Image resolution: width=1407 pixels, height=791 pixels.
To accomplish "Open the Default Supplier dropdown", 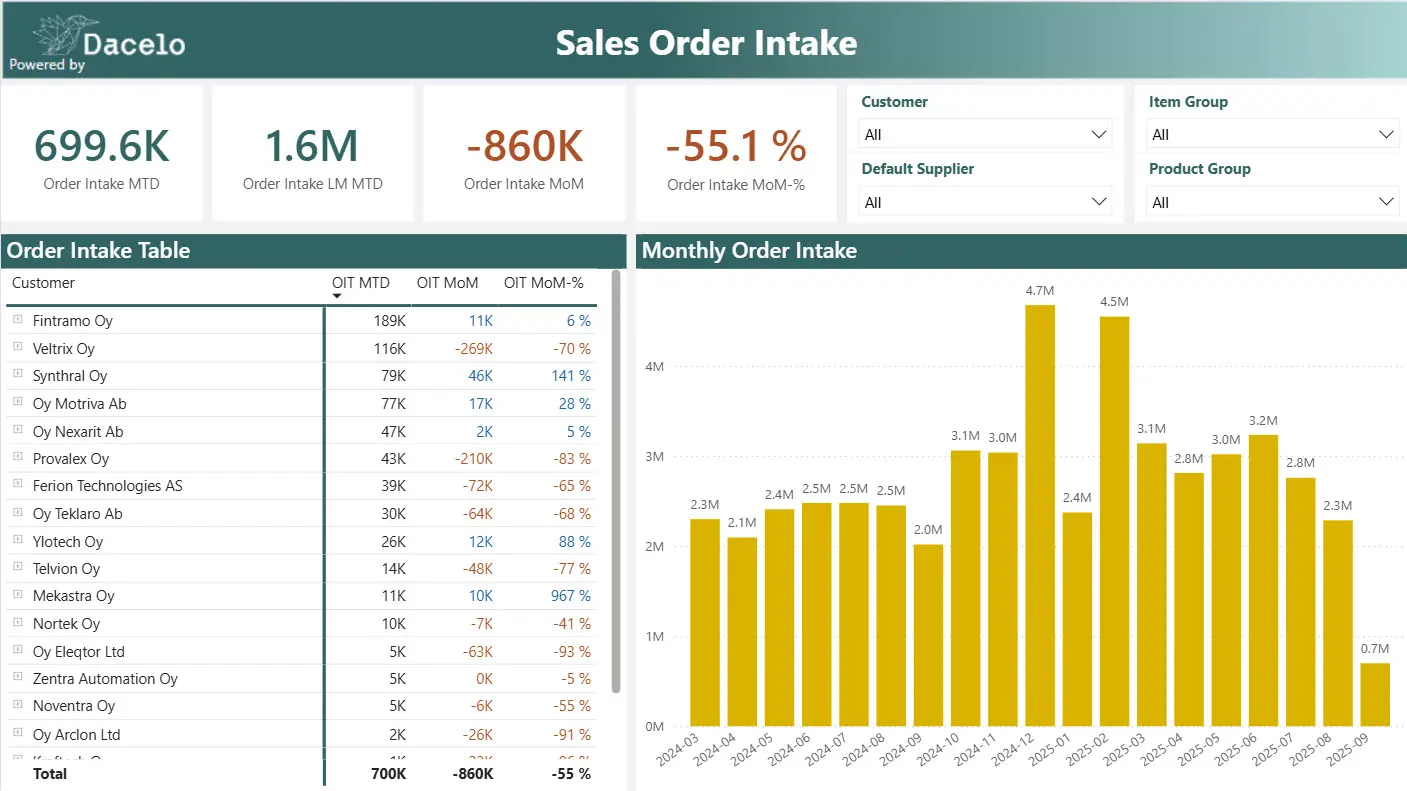I will point(985,202).
